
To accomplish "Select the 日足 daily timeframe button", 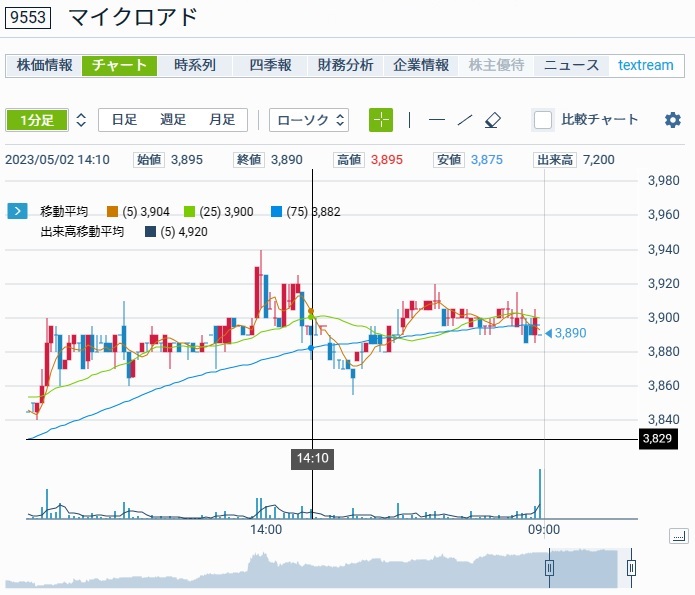I will tap(124, 120).
